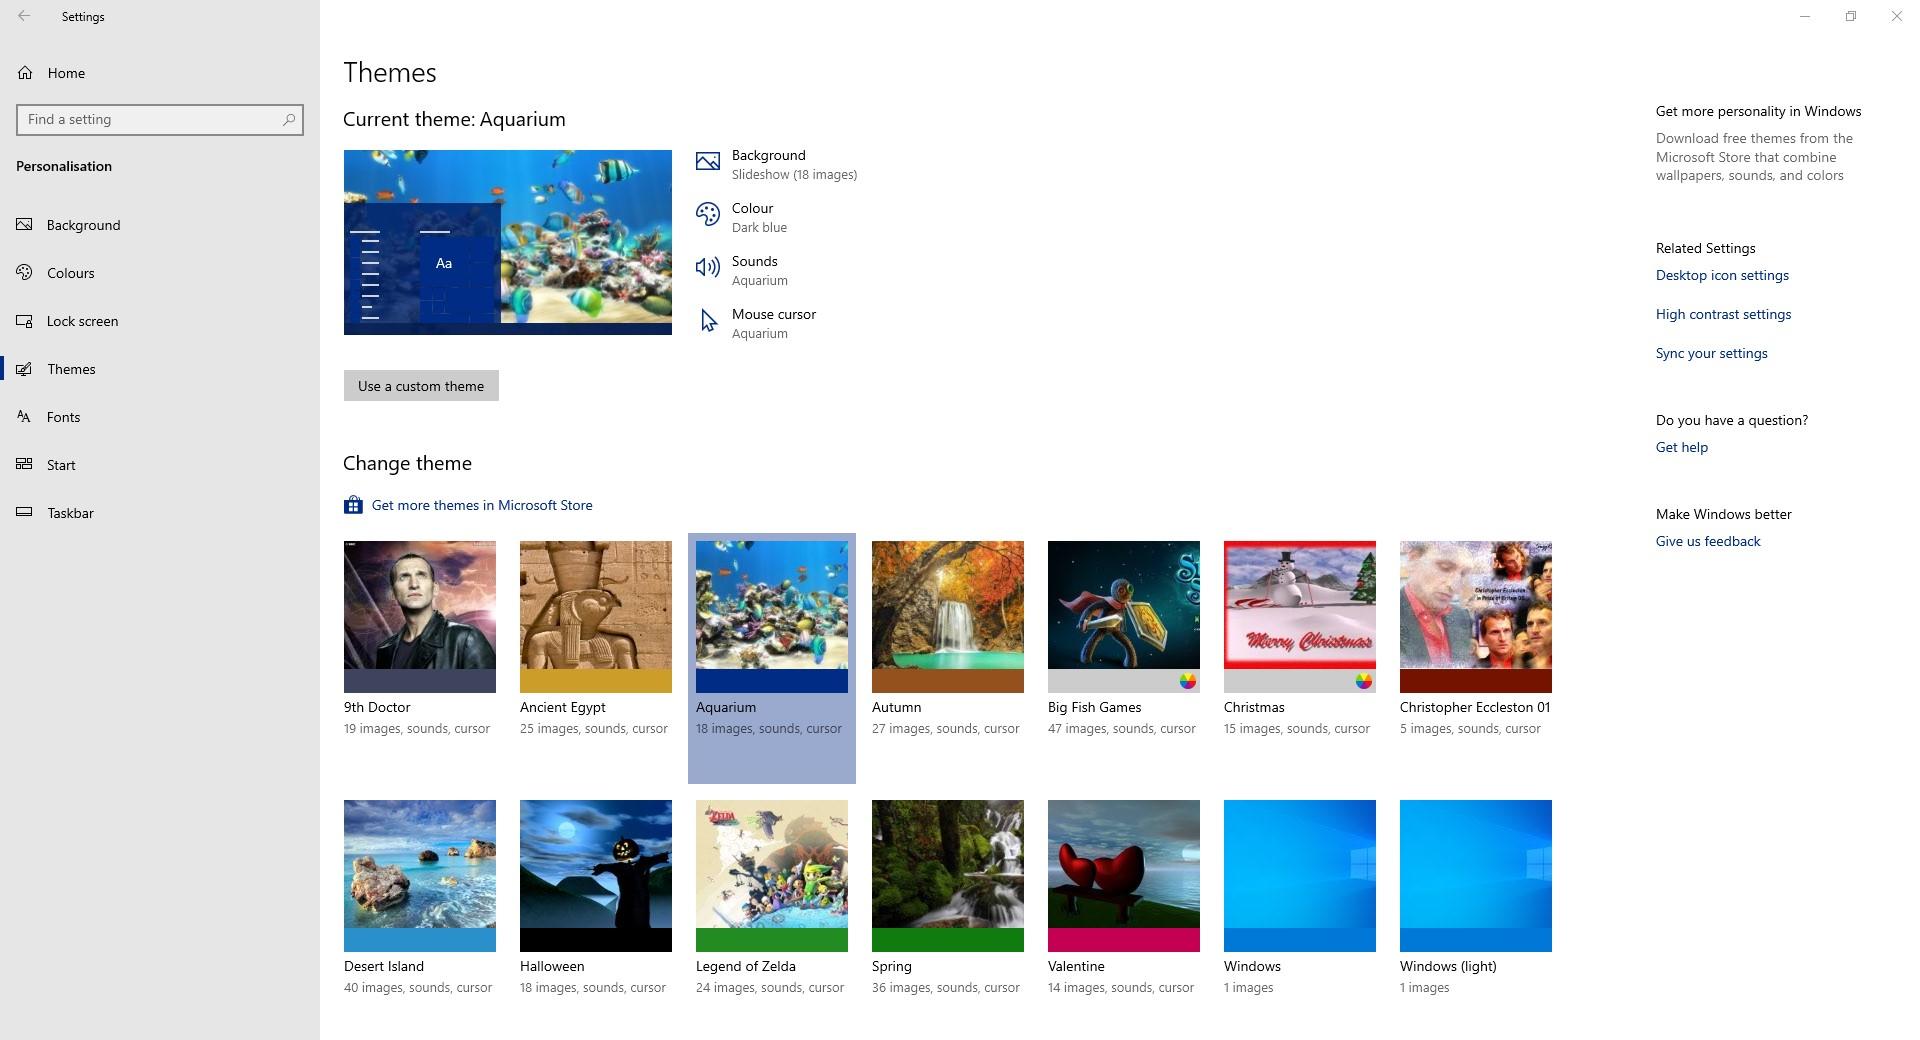Click the Lock screen icon in sidebar
The image size is (1920, 1040).
click(x=25, y=321)
